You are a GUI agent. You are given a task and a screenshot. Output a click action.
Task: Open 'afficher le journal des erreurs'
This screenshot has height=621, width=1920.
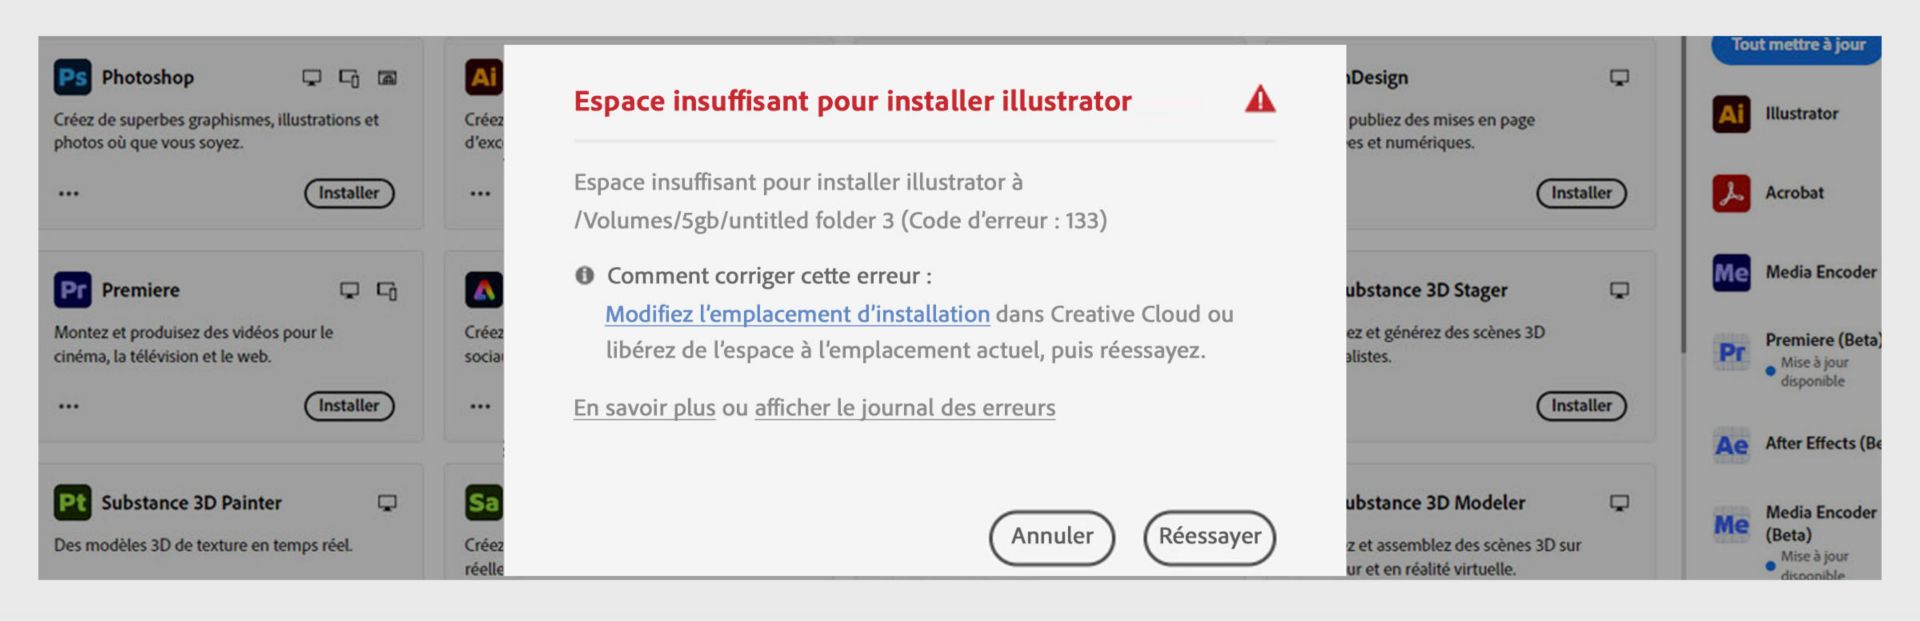pyautogui.click(x=904, y=407)
